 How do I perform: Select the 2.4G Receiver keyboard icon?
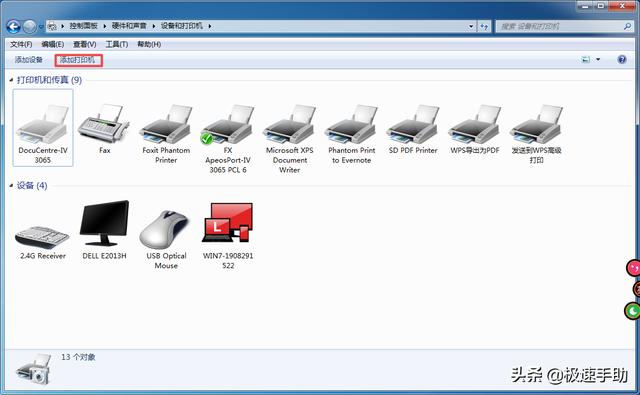[x=42, y=237]
